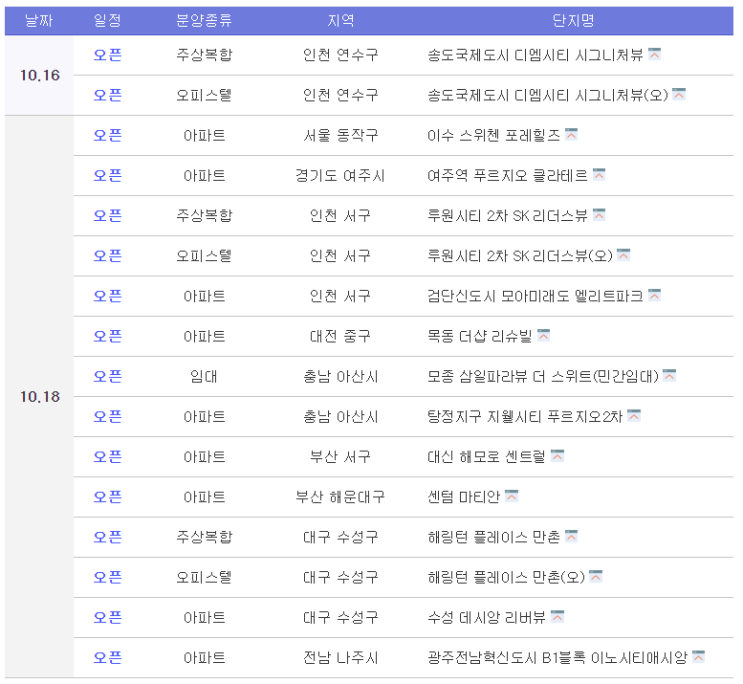This screenshot has height=684, width=743.
Task: Click the 날짜 column header
Action: pos(39,20)
